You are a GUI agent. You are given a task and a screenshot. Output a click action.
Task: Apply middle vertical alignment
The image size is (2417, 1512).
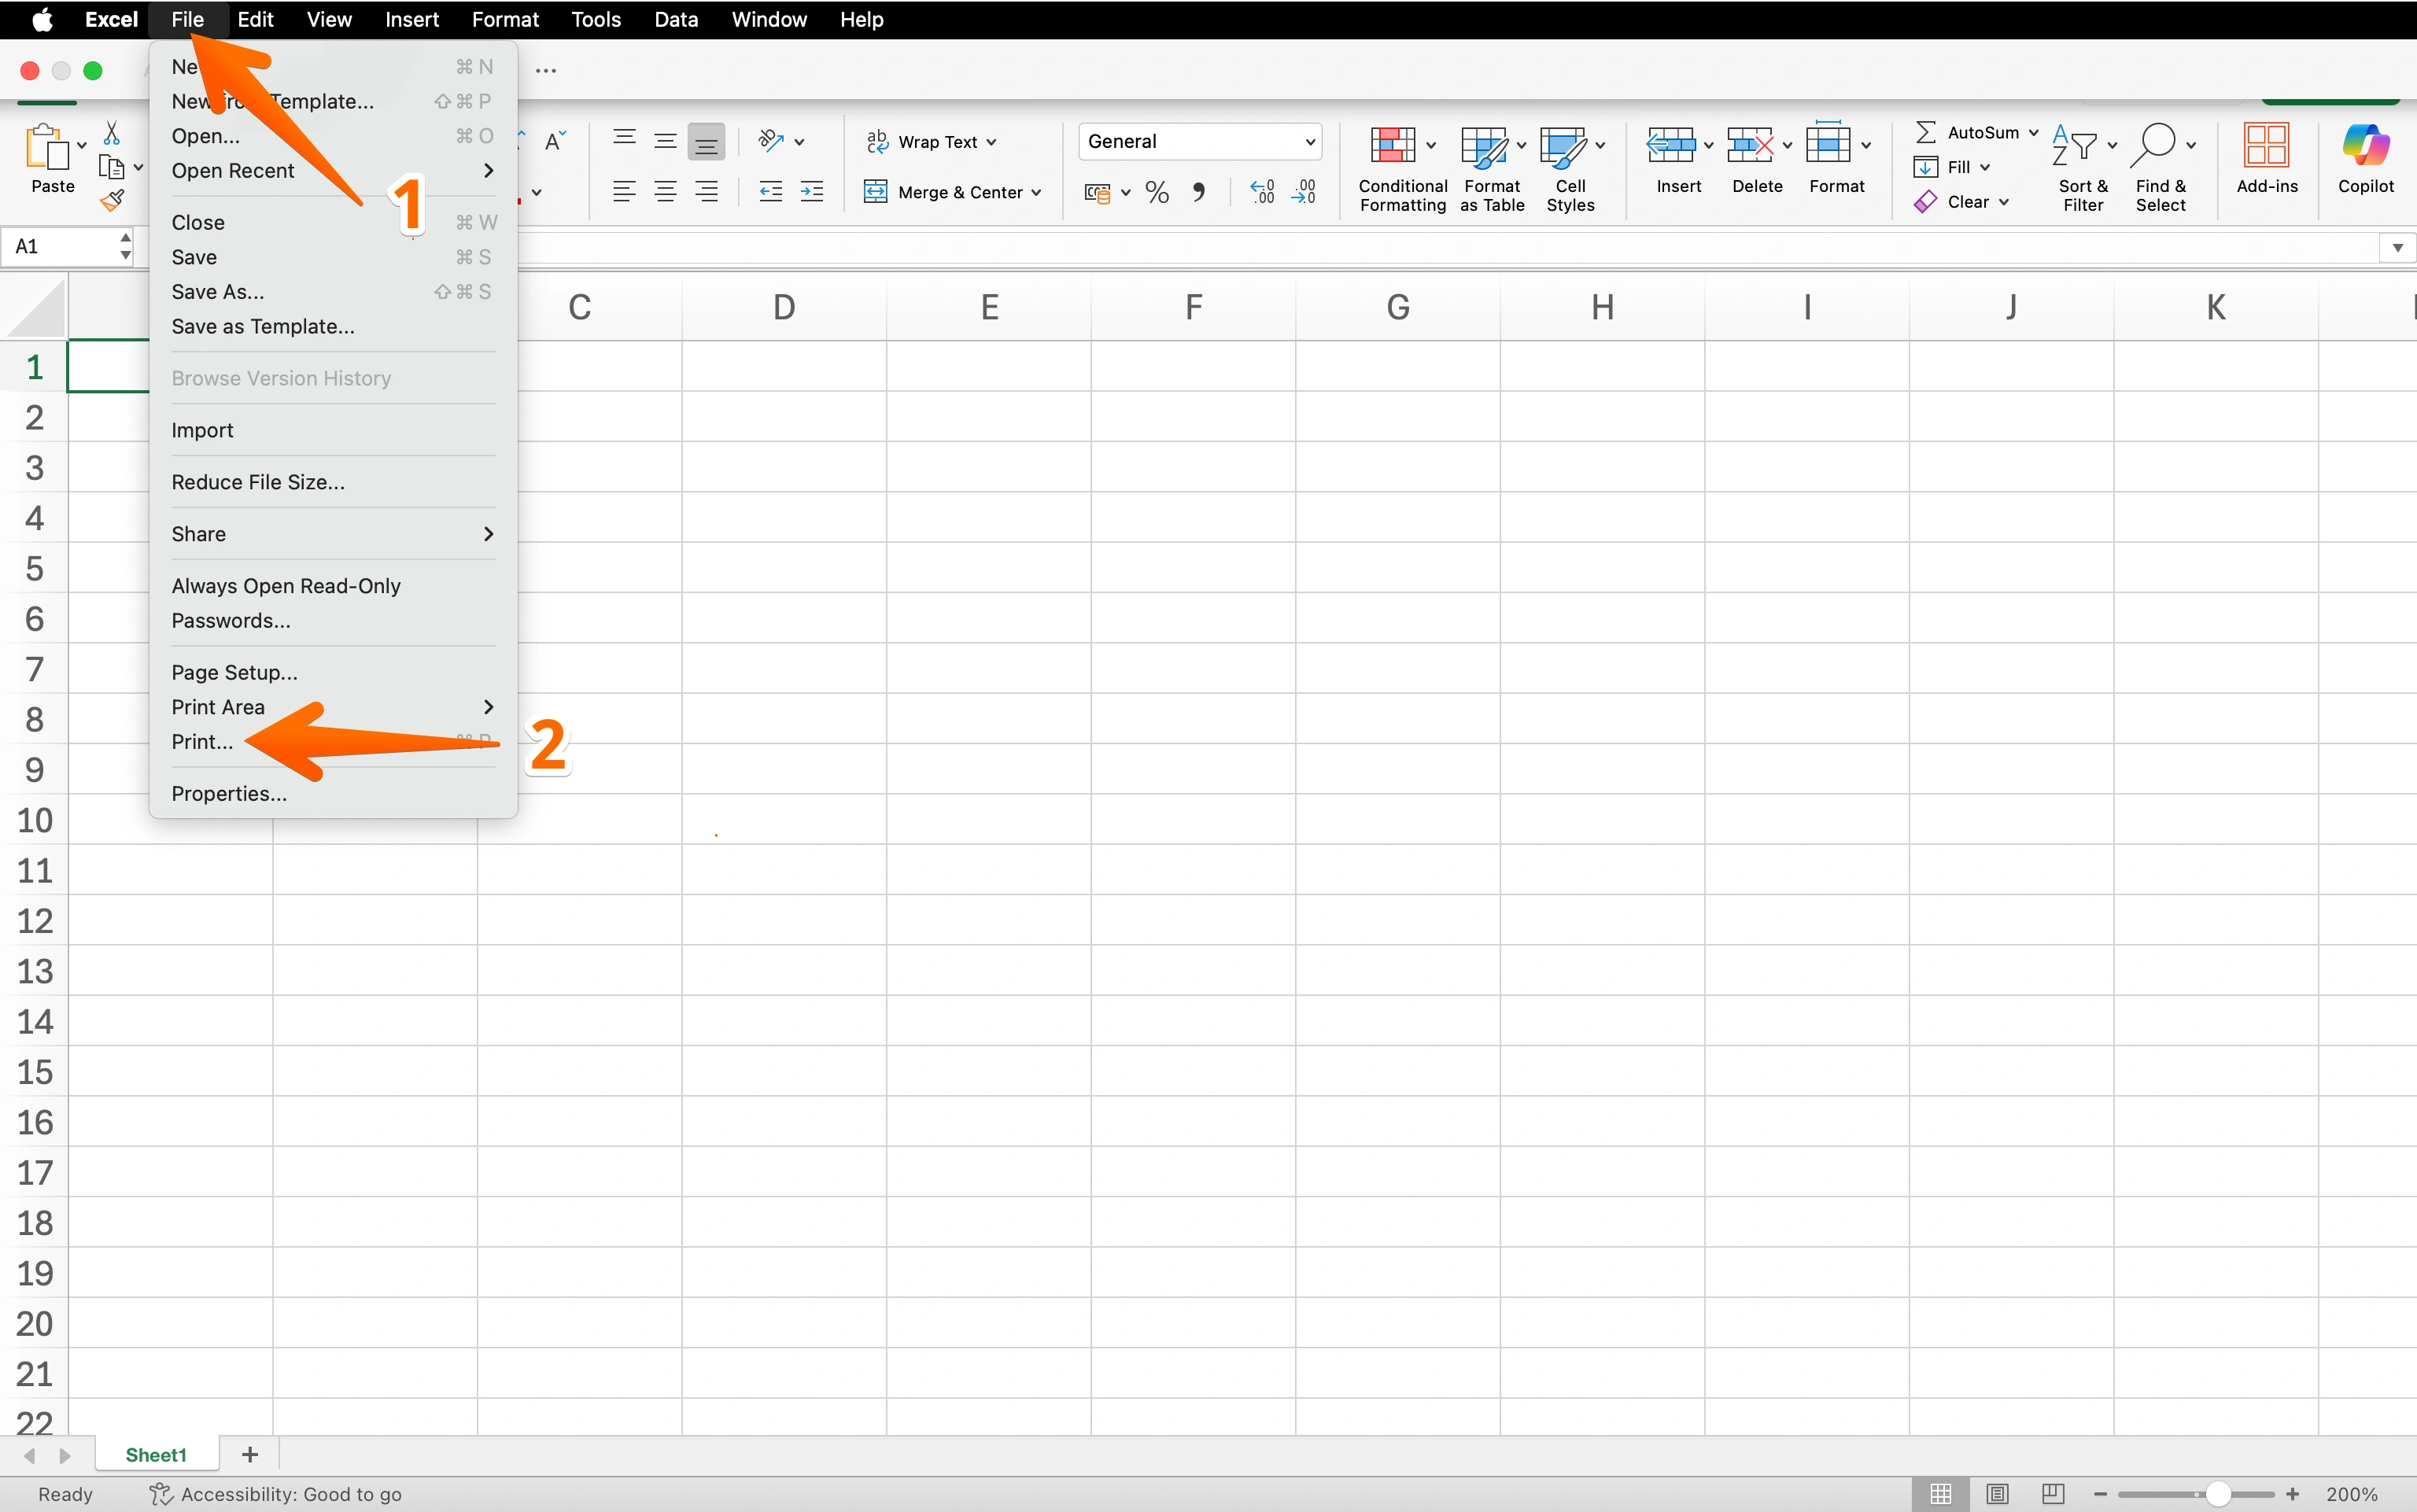pyautogui.click(x=665, y=141)
